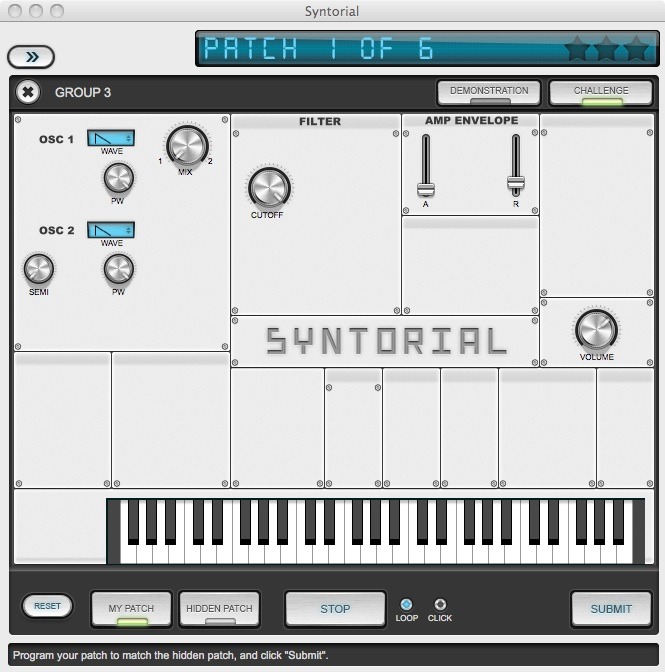This screenshot has width=665, height=672.
Task: Click the OSC 2 PW knob
Action: click(x=119, y=269)
